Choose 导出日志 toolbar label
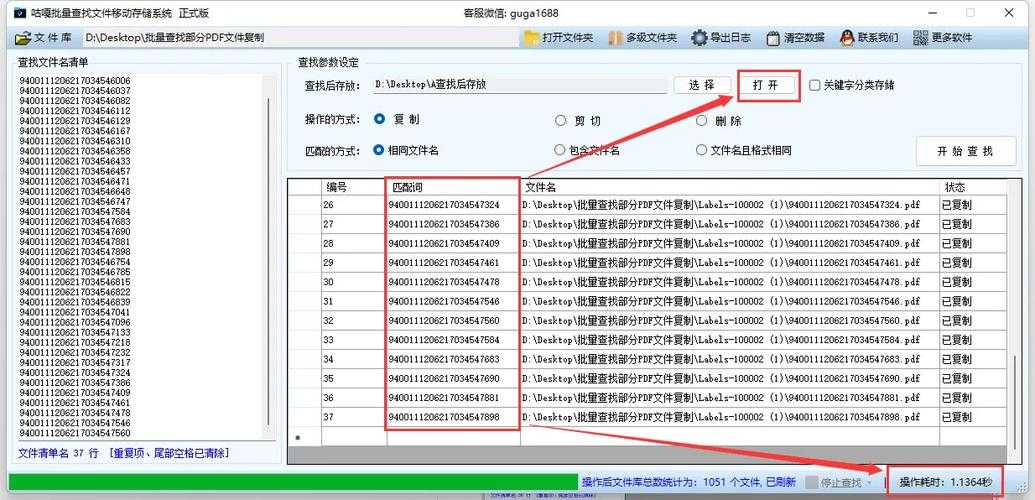 (730, 38)
